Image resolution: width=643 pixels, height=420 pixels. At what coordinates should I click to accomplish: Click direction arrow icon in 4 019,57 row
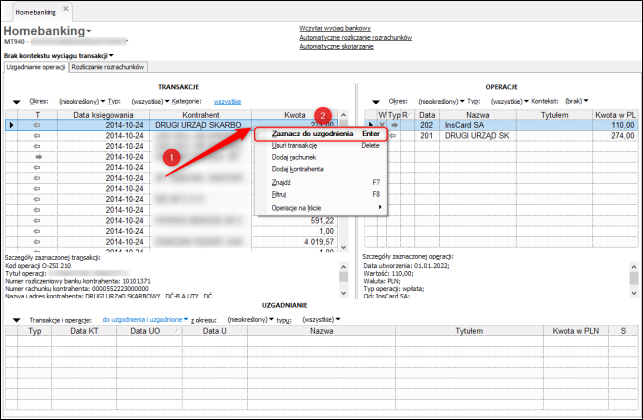(37, 242)
